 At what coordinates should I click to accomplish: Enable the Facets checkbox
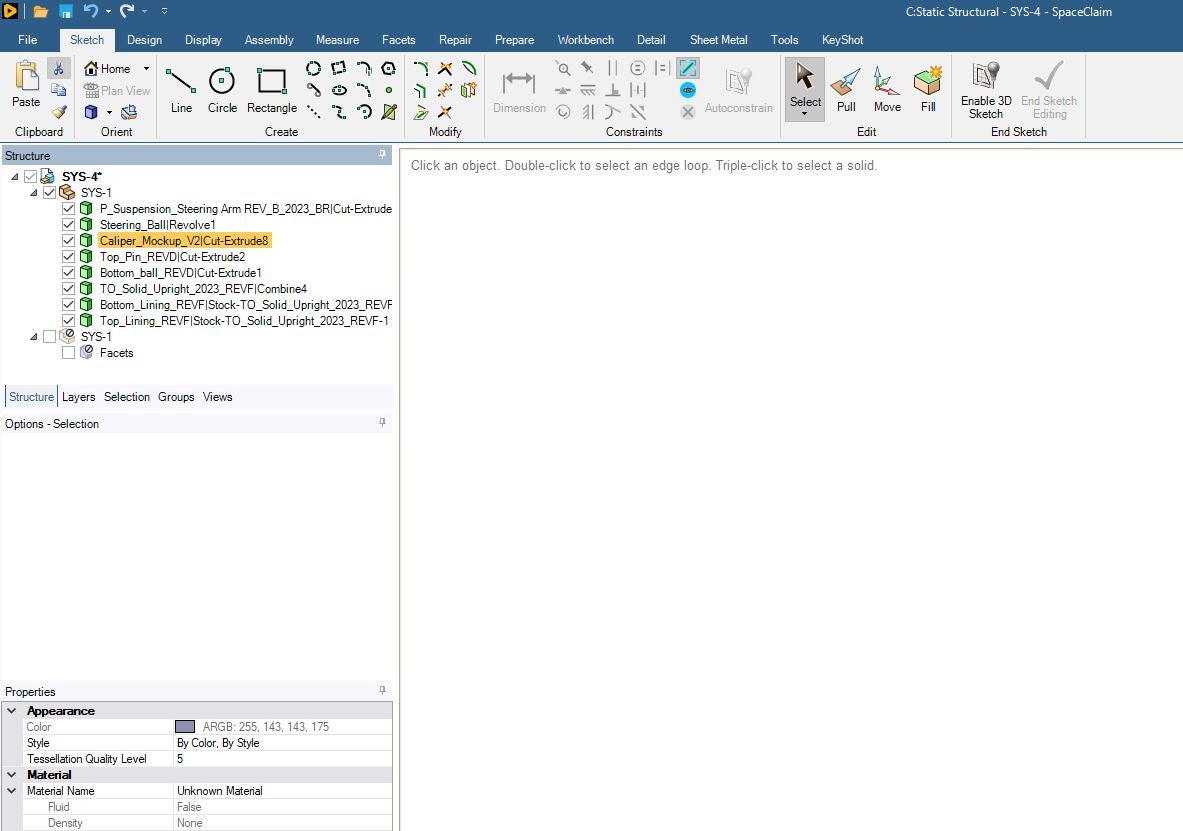[69, 352]
